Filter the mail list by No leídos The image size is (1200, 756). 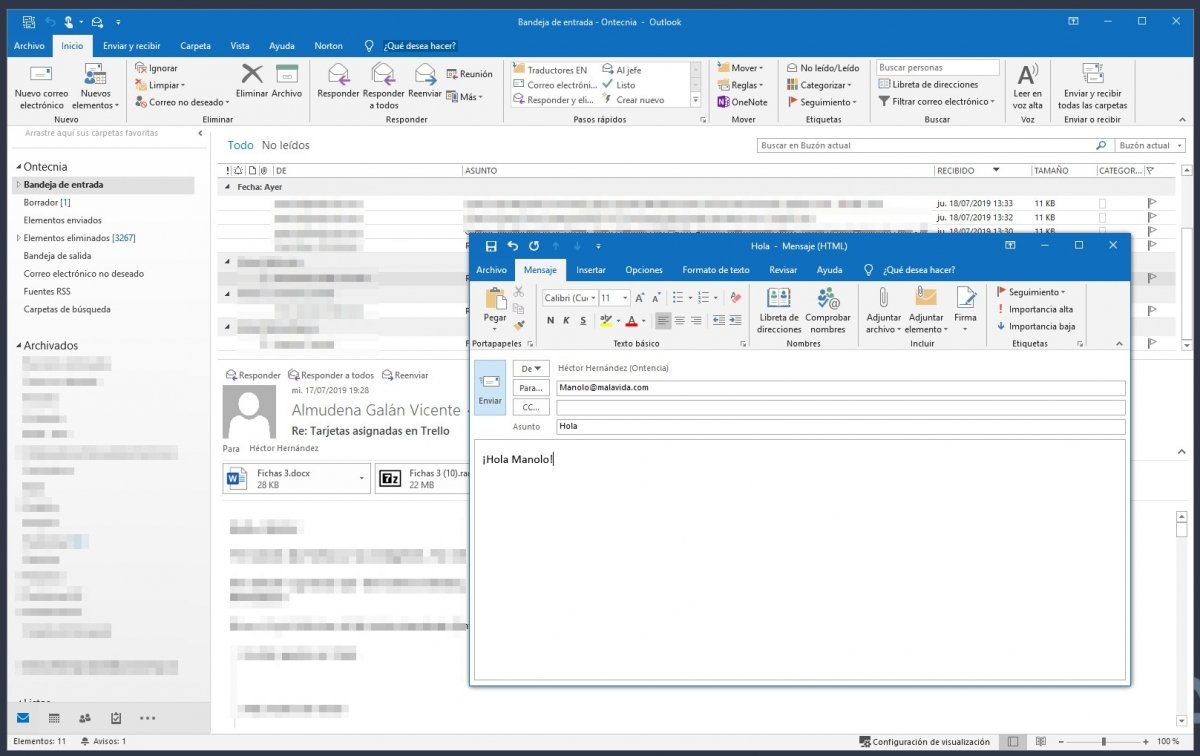click(x=286, y=145)
